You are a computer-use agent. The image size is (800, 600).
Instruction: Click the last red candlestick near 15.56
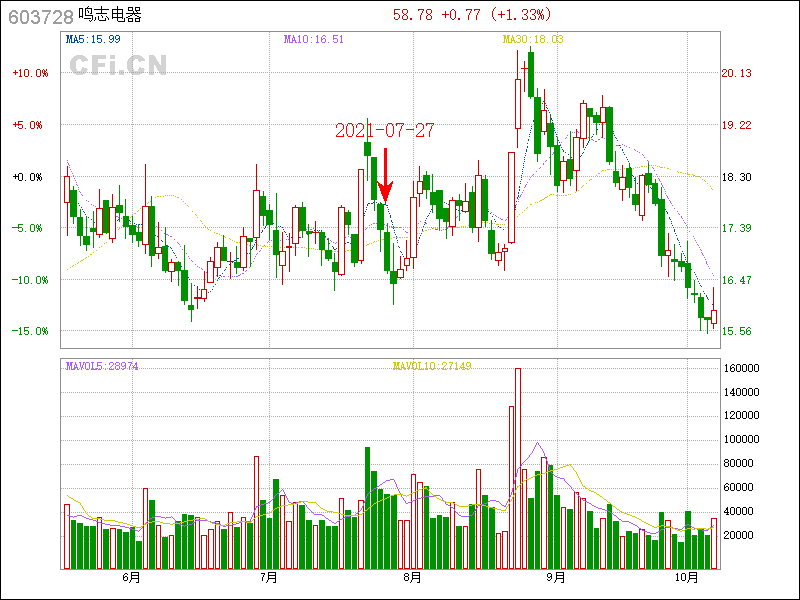tap(714, 310)
